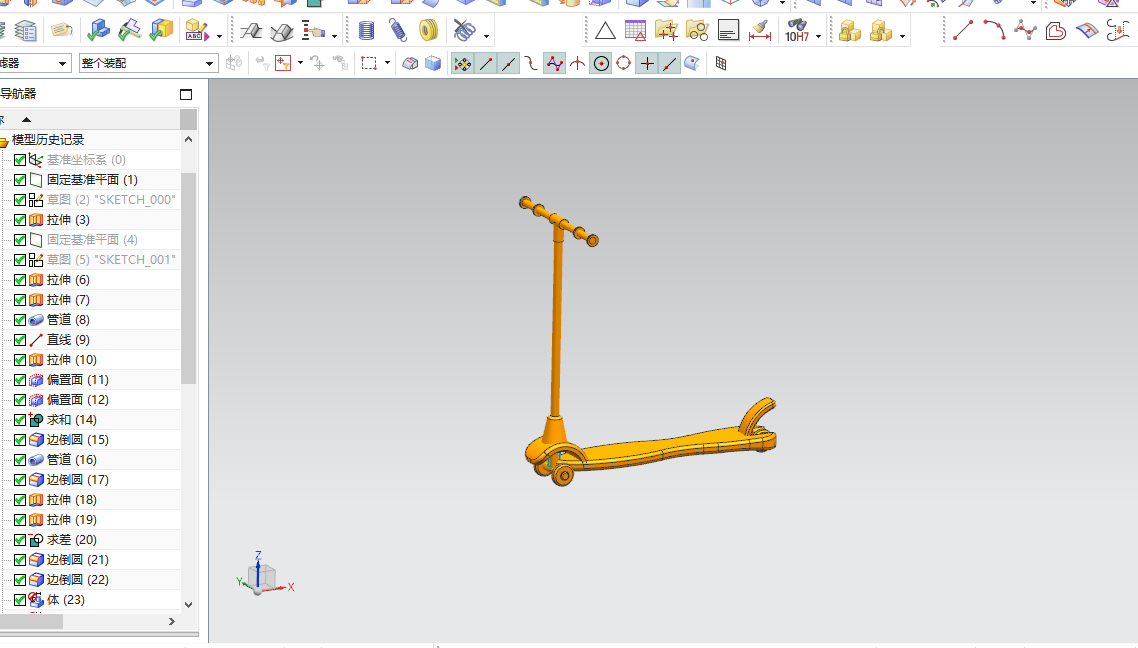Select the Line curve tool
1138x648 pixels.
963,30
